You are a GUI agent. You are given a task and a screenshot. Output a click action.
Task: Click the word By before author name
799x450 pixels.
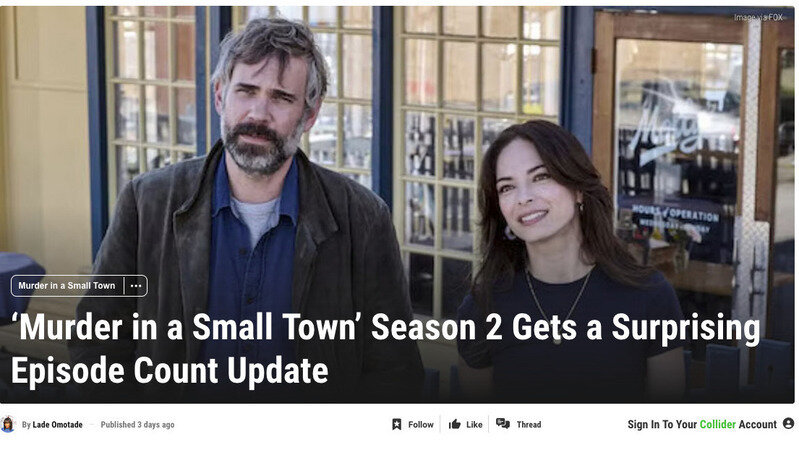coord(26,425)
